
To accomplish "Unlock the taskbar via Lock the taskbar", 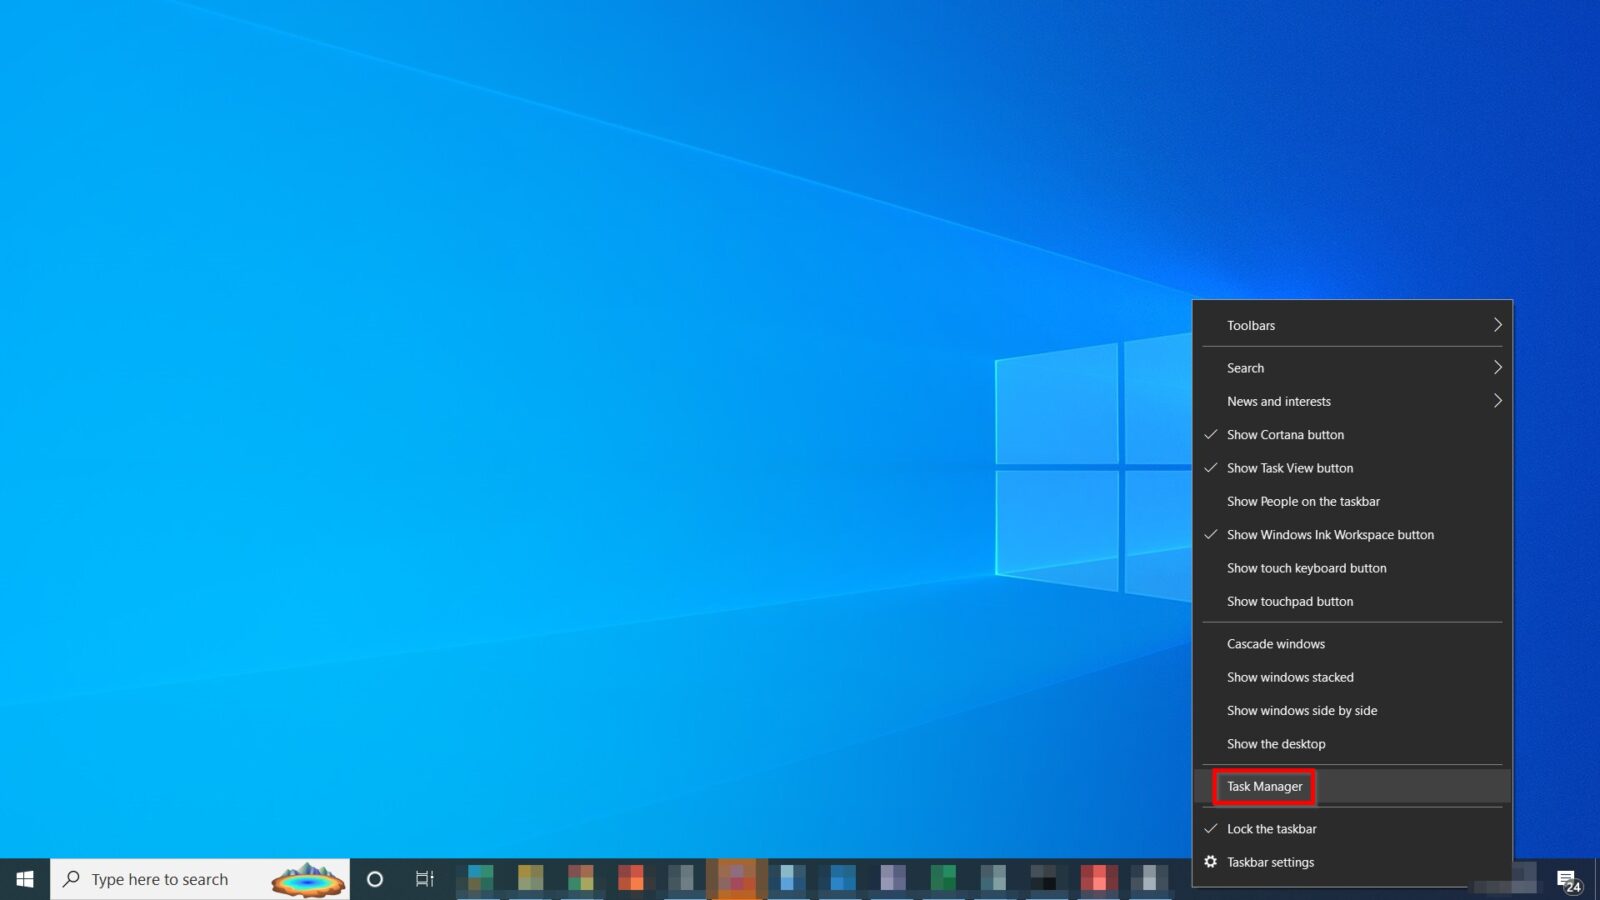I will [x=1271, y=829].
